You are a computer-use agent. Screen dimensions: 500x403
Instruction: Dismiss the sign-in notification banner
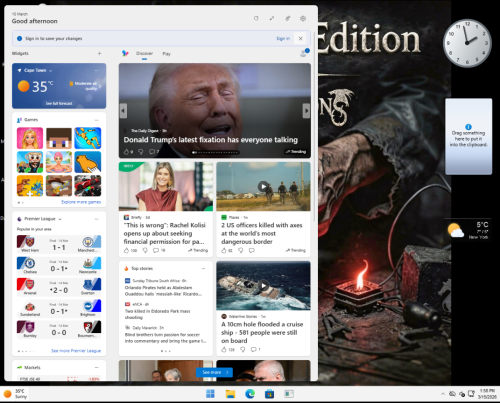tap(300, 38)
